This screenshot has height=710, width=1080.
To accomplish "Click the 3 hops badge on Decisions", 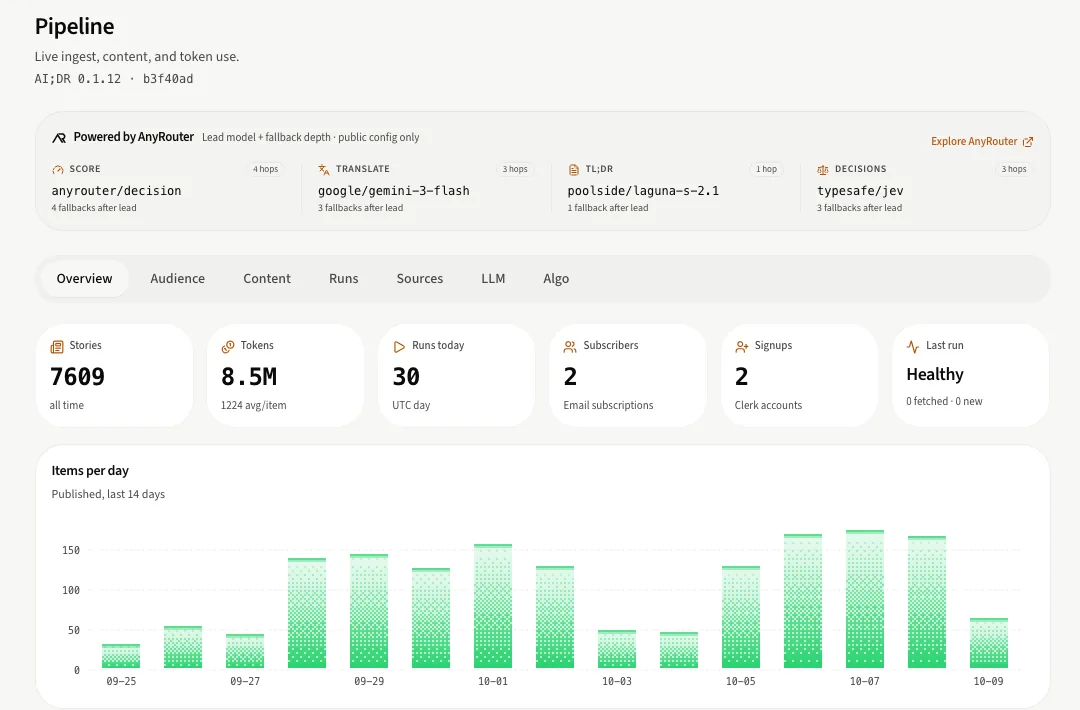I will pyautogui.click(x=1014, y=169).
